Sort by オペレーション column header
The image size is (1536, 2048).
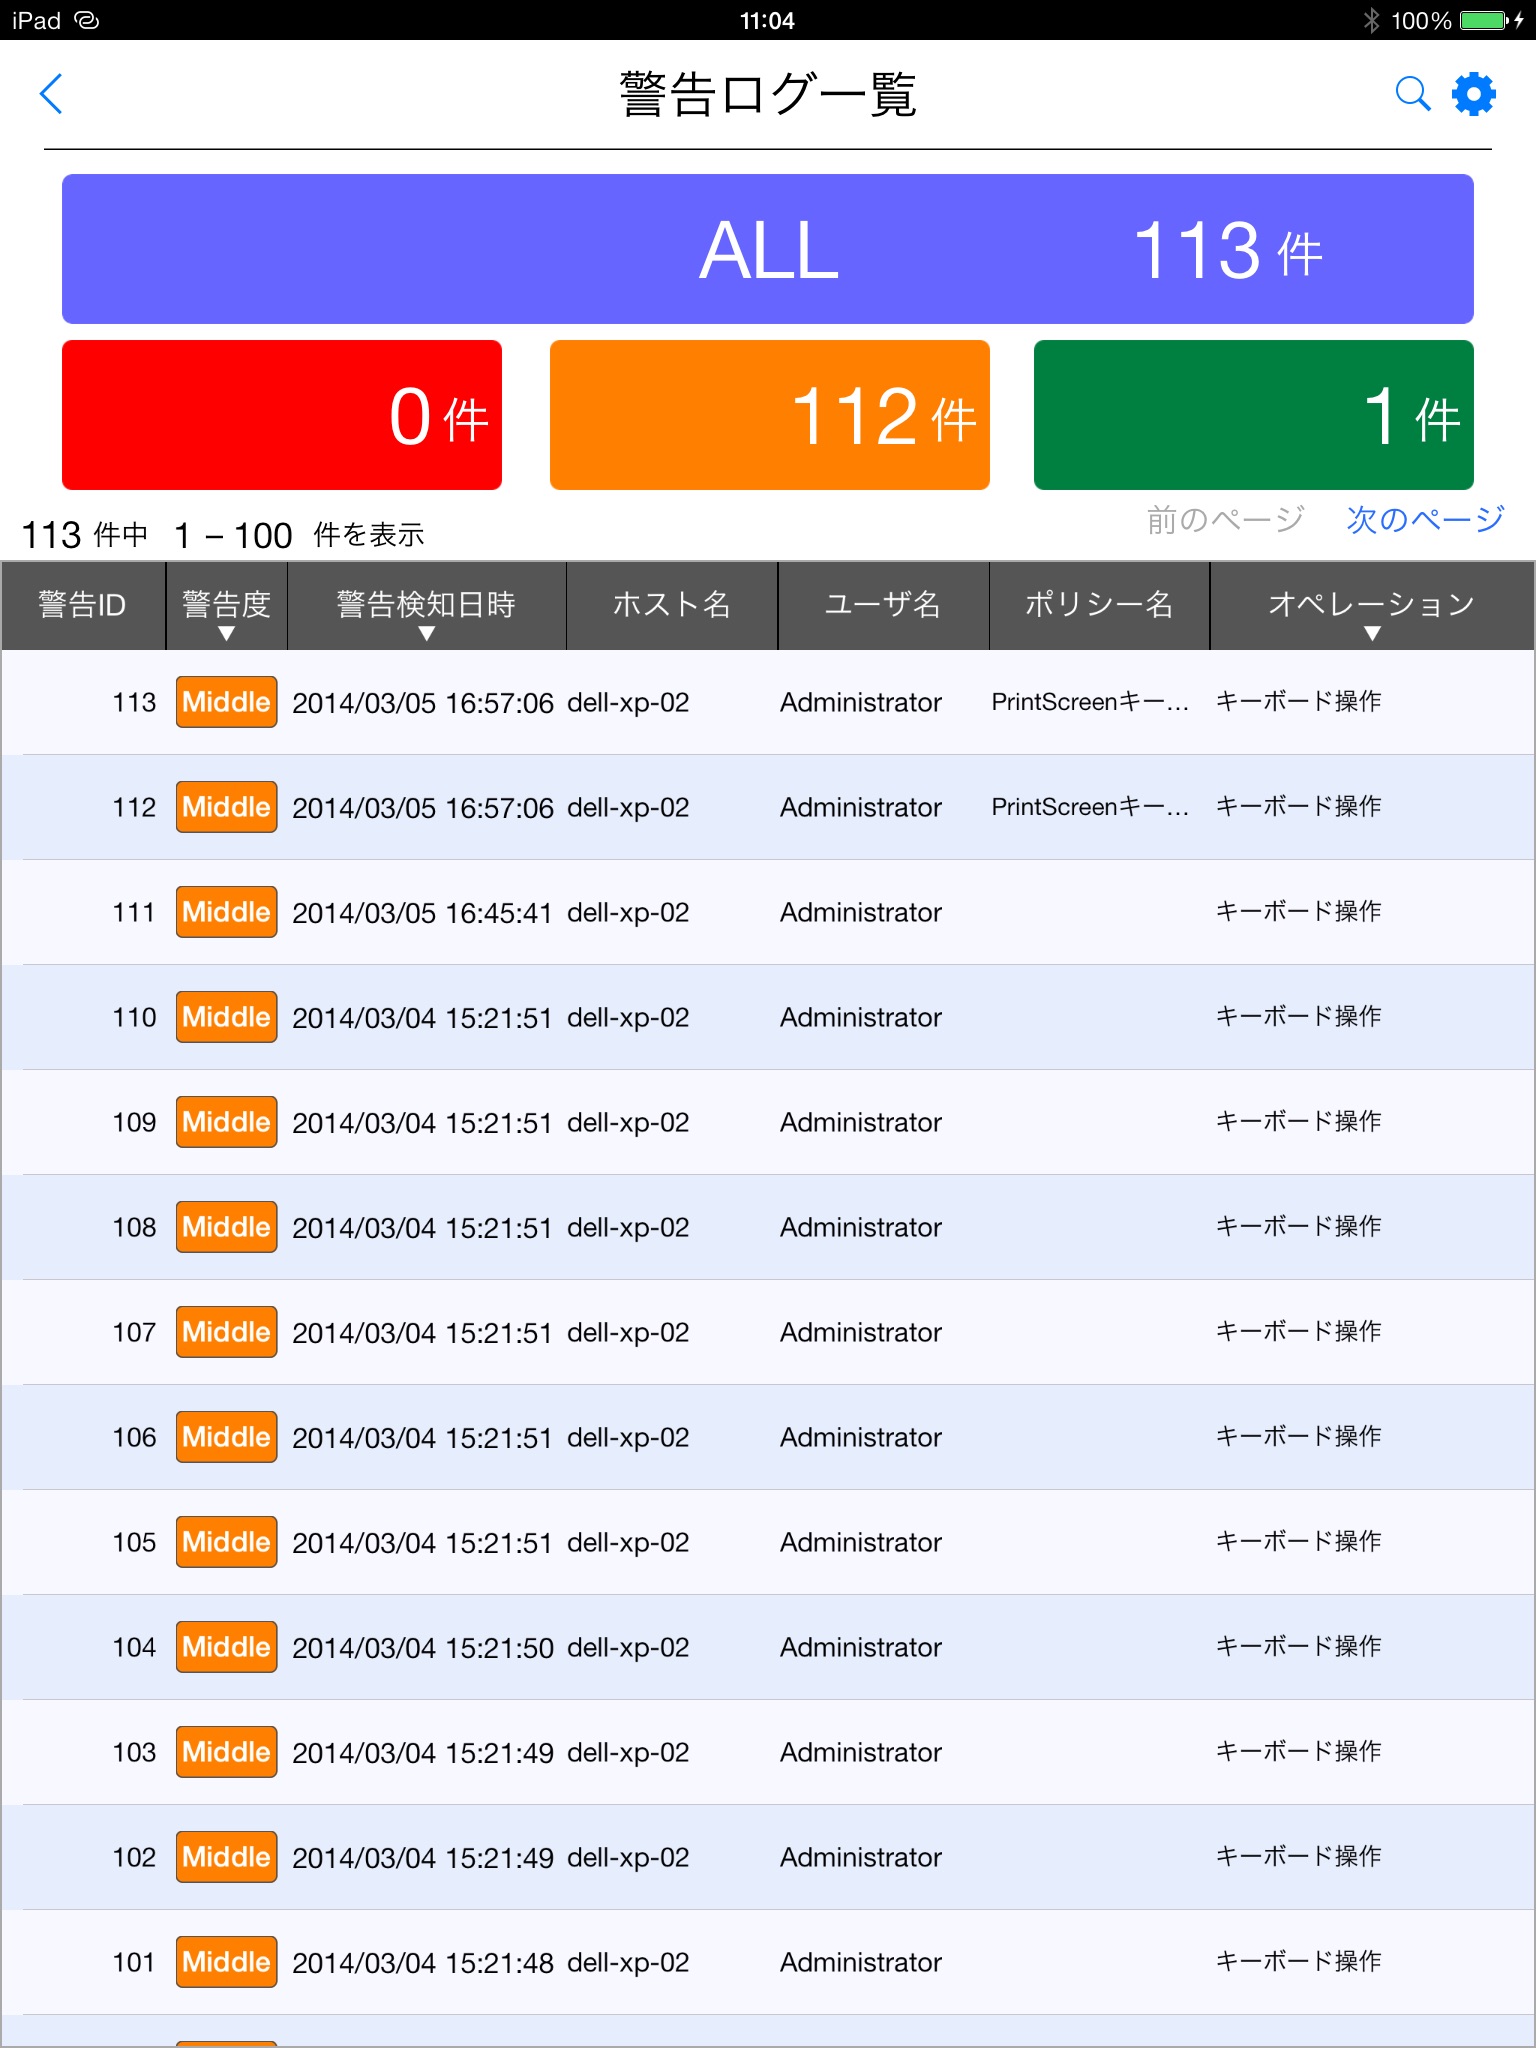pyautogui.click(x=1372, y=606)
